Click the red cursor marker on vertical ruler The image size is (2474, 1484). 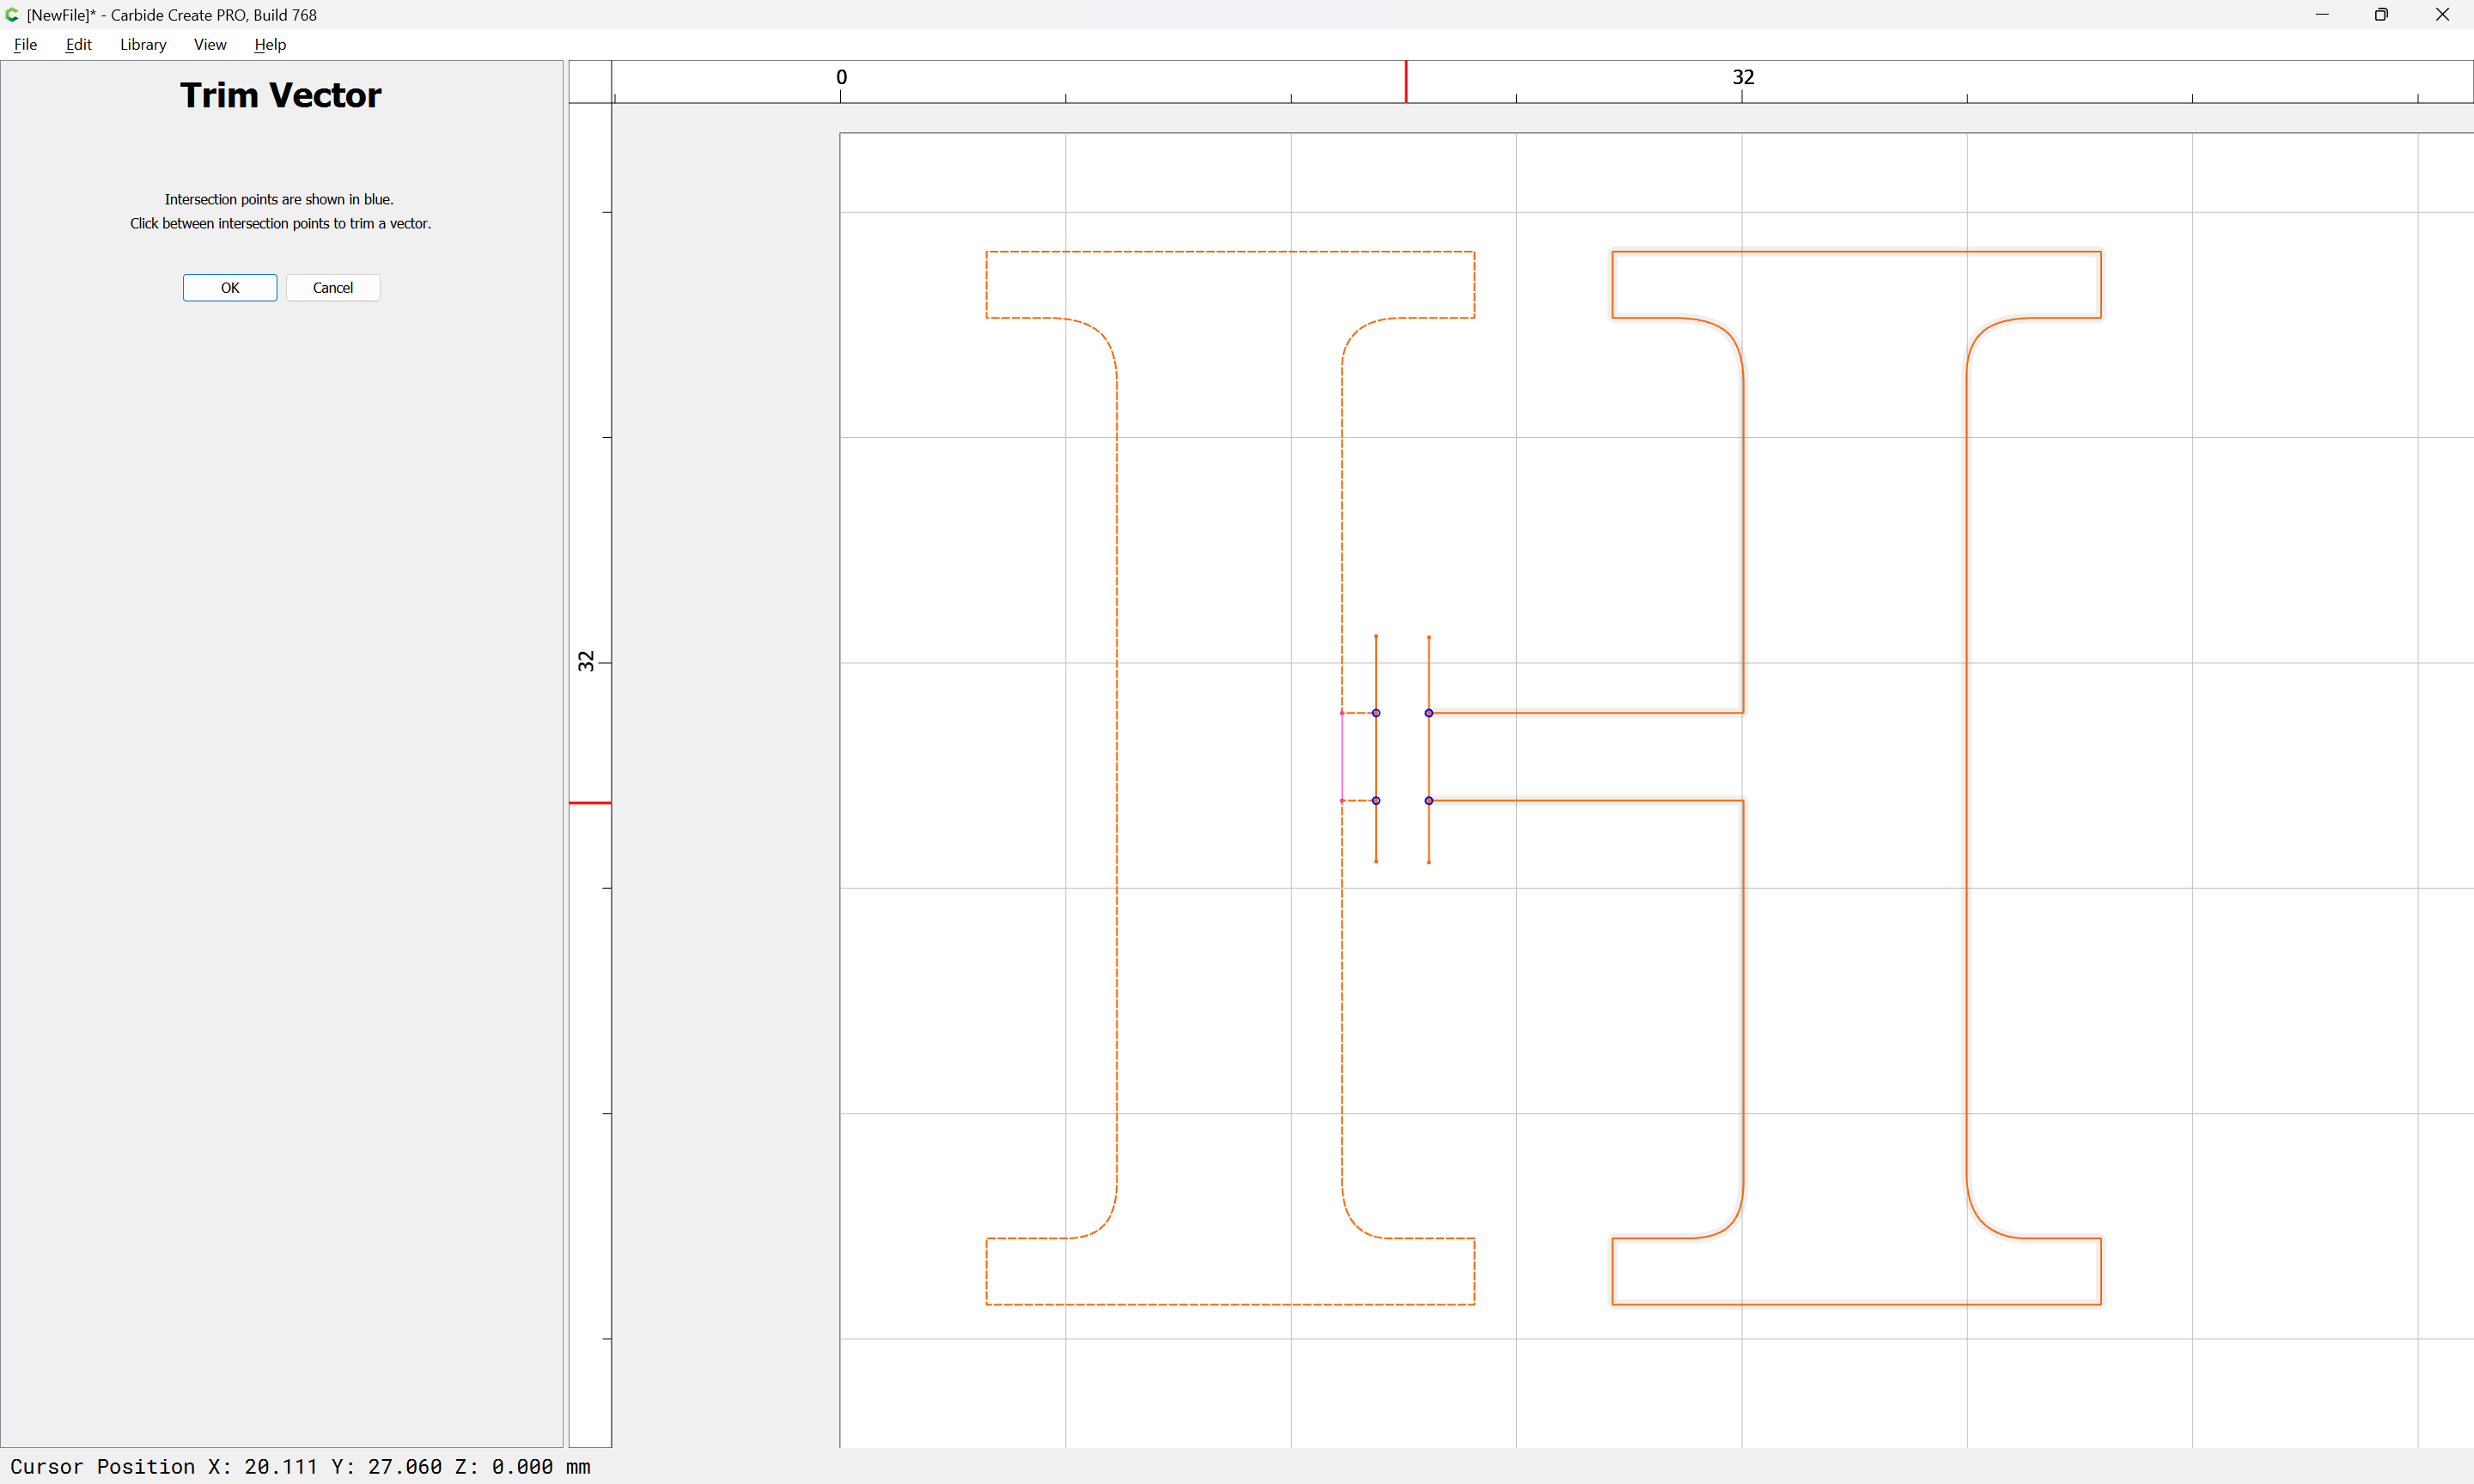click(590, 803)
